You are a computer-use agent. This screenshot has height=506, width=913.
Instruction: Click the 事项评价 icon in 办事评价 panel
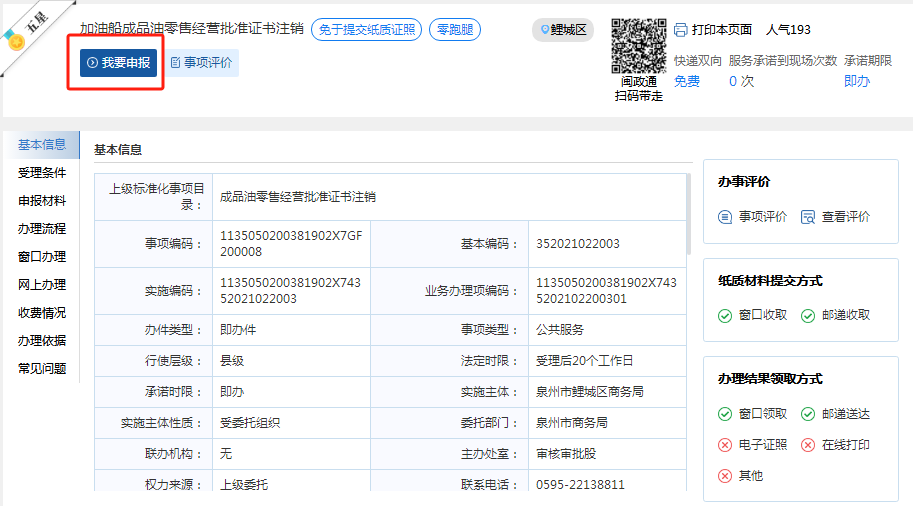coord(726,217)
